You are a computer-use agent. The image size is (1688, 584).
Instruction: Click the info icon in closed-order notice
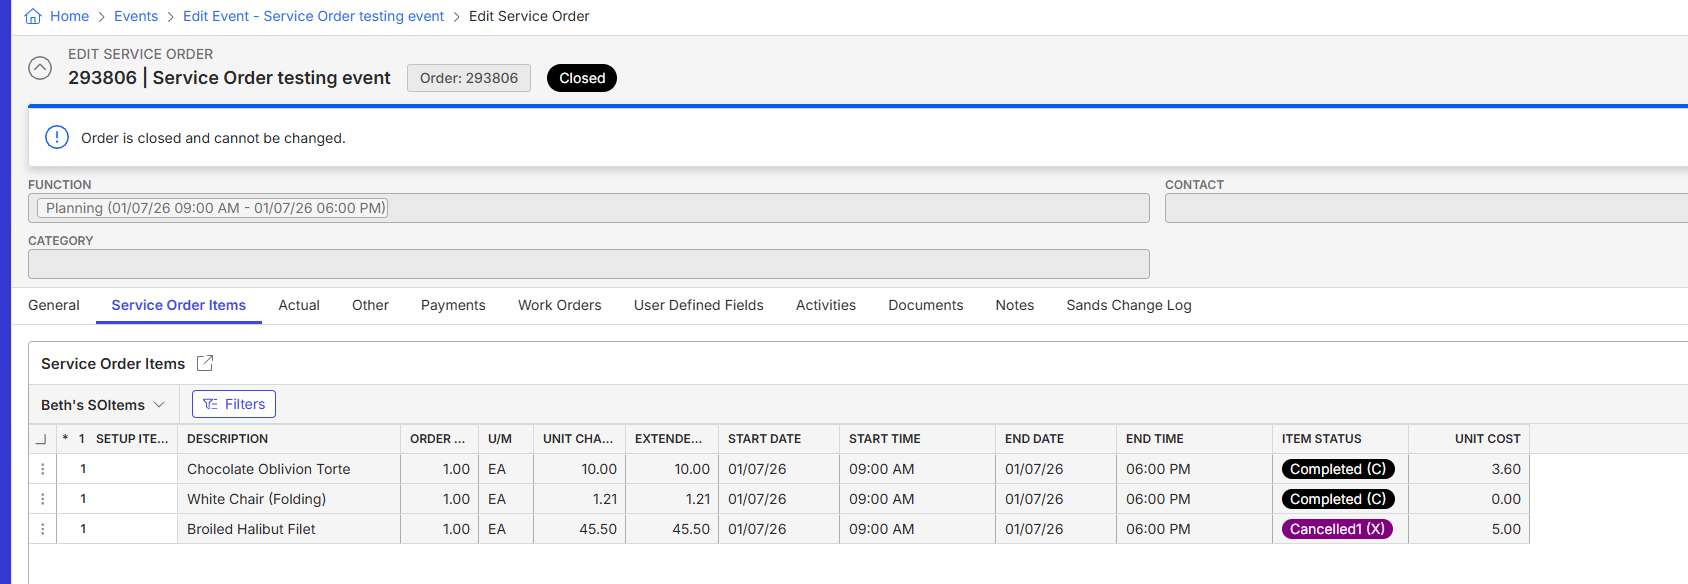pos(57,137)
